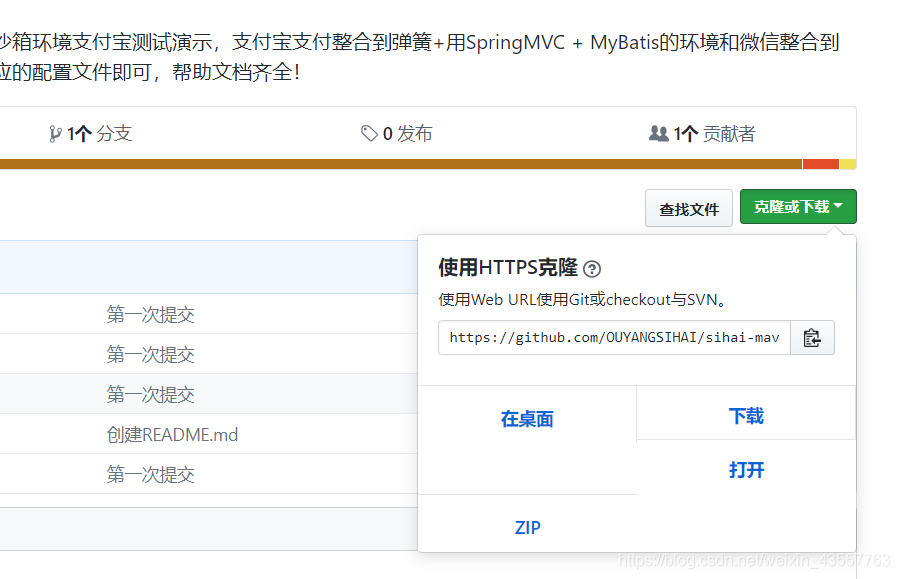Click the text 使用Web URL使用Git或checkout与SVN。

(x=582, y=300)
